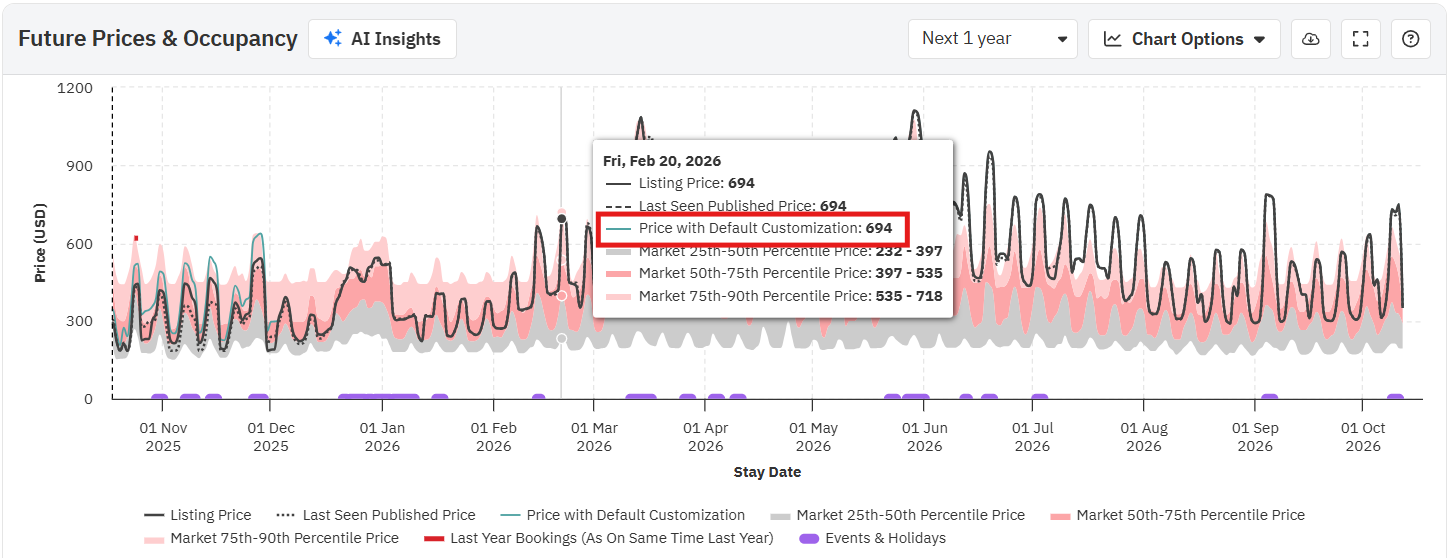This screenshot has height=558, width=1451.
Task: Toggle Market 75th-90th Percentile Price legend item
Action: point(284,538)
